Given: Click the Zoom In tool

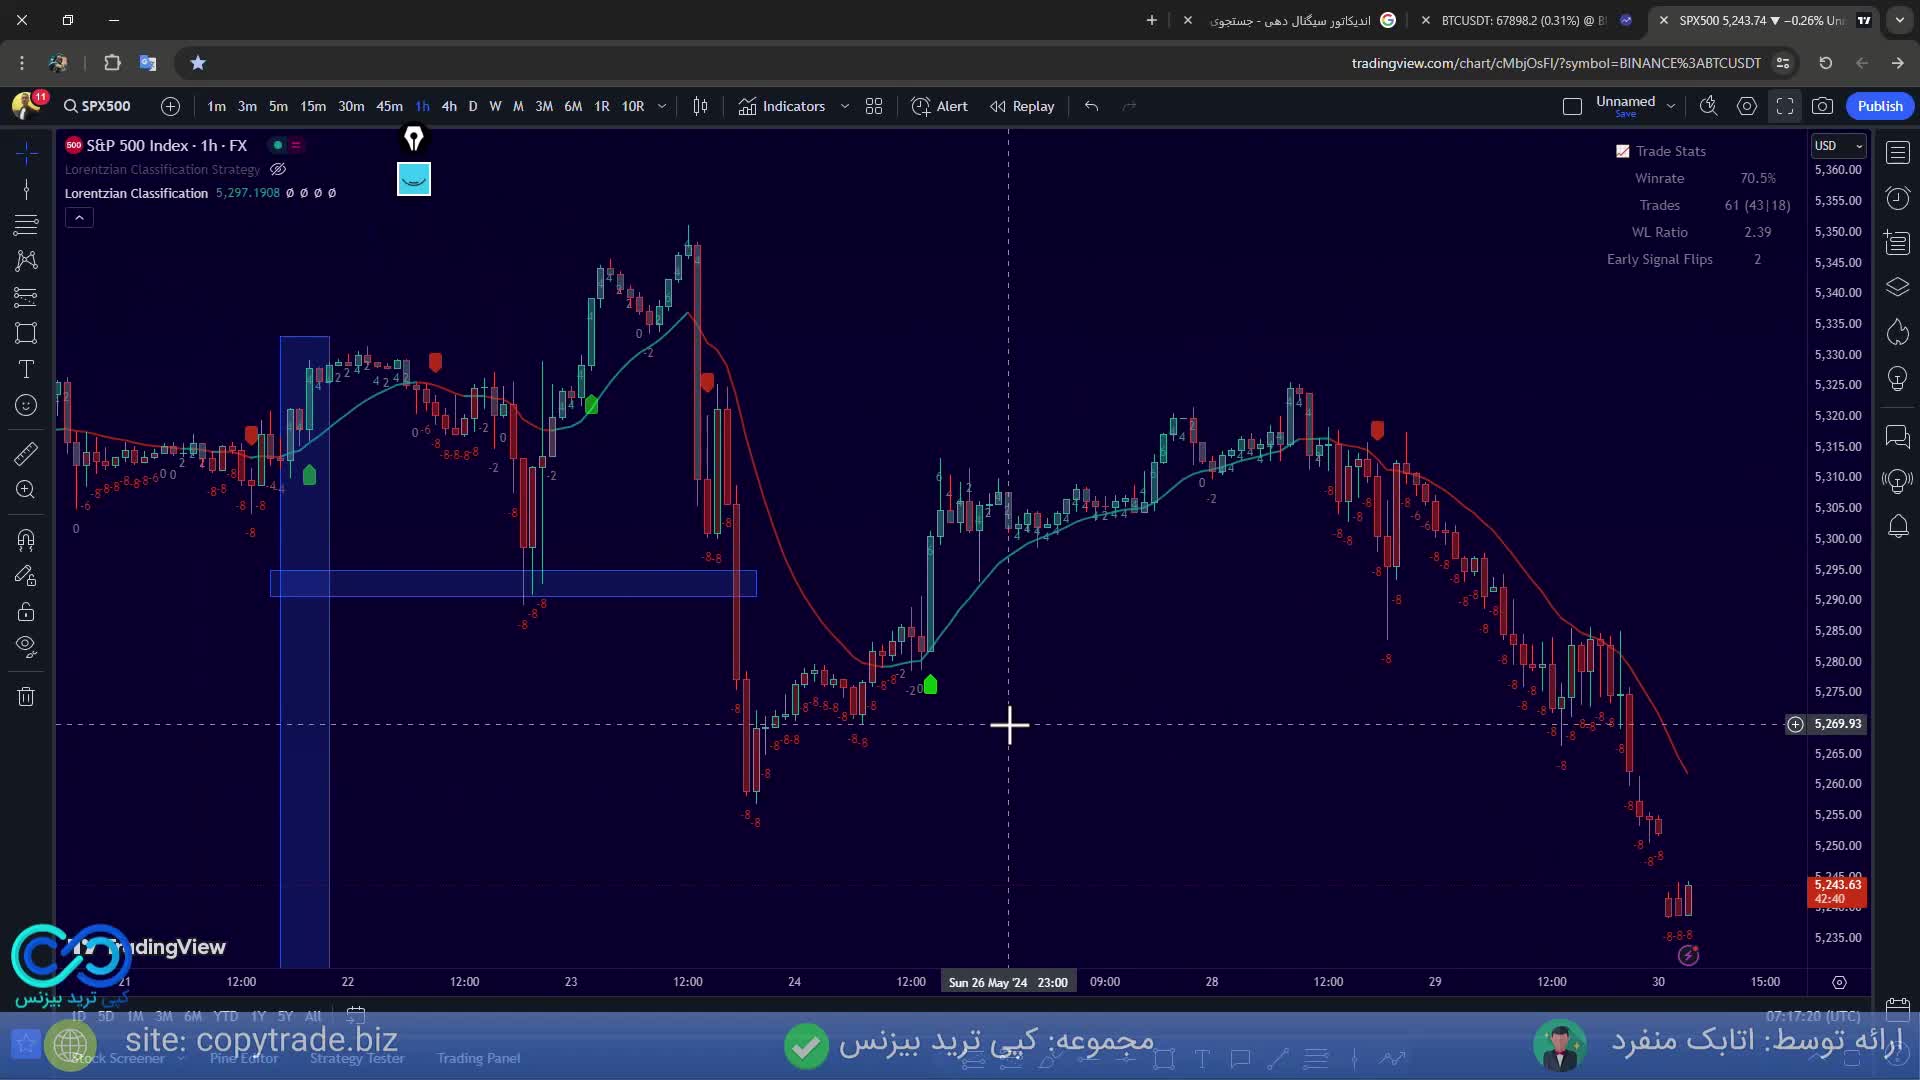Looking at the screenshot, I should pyautogui.click(x=26, y=489).
